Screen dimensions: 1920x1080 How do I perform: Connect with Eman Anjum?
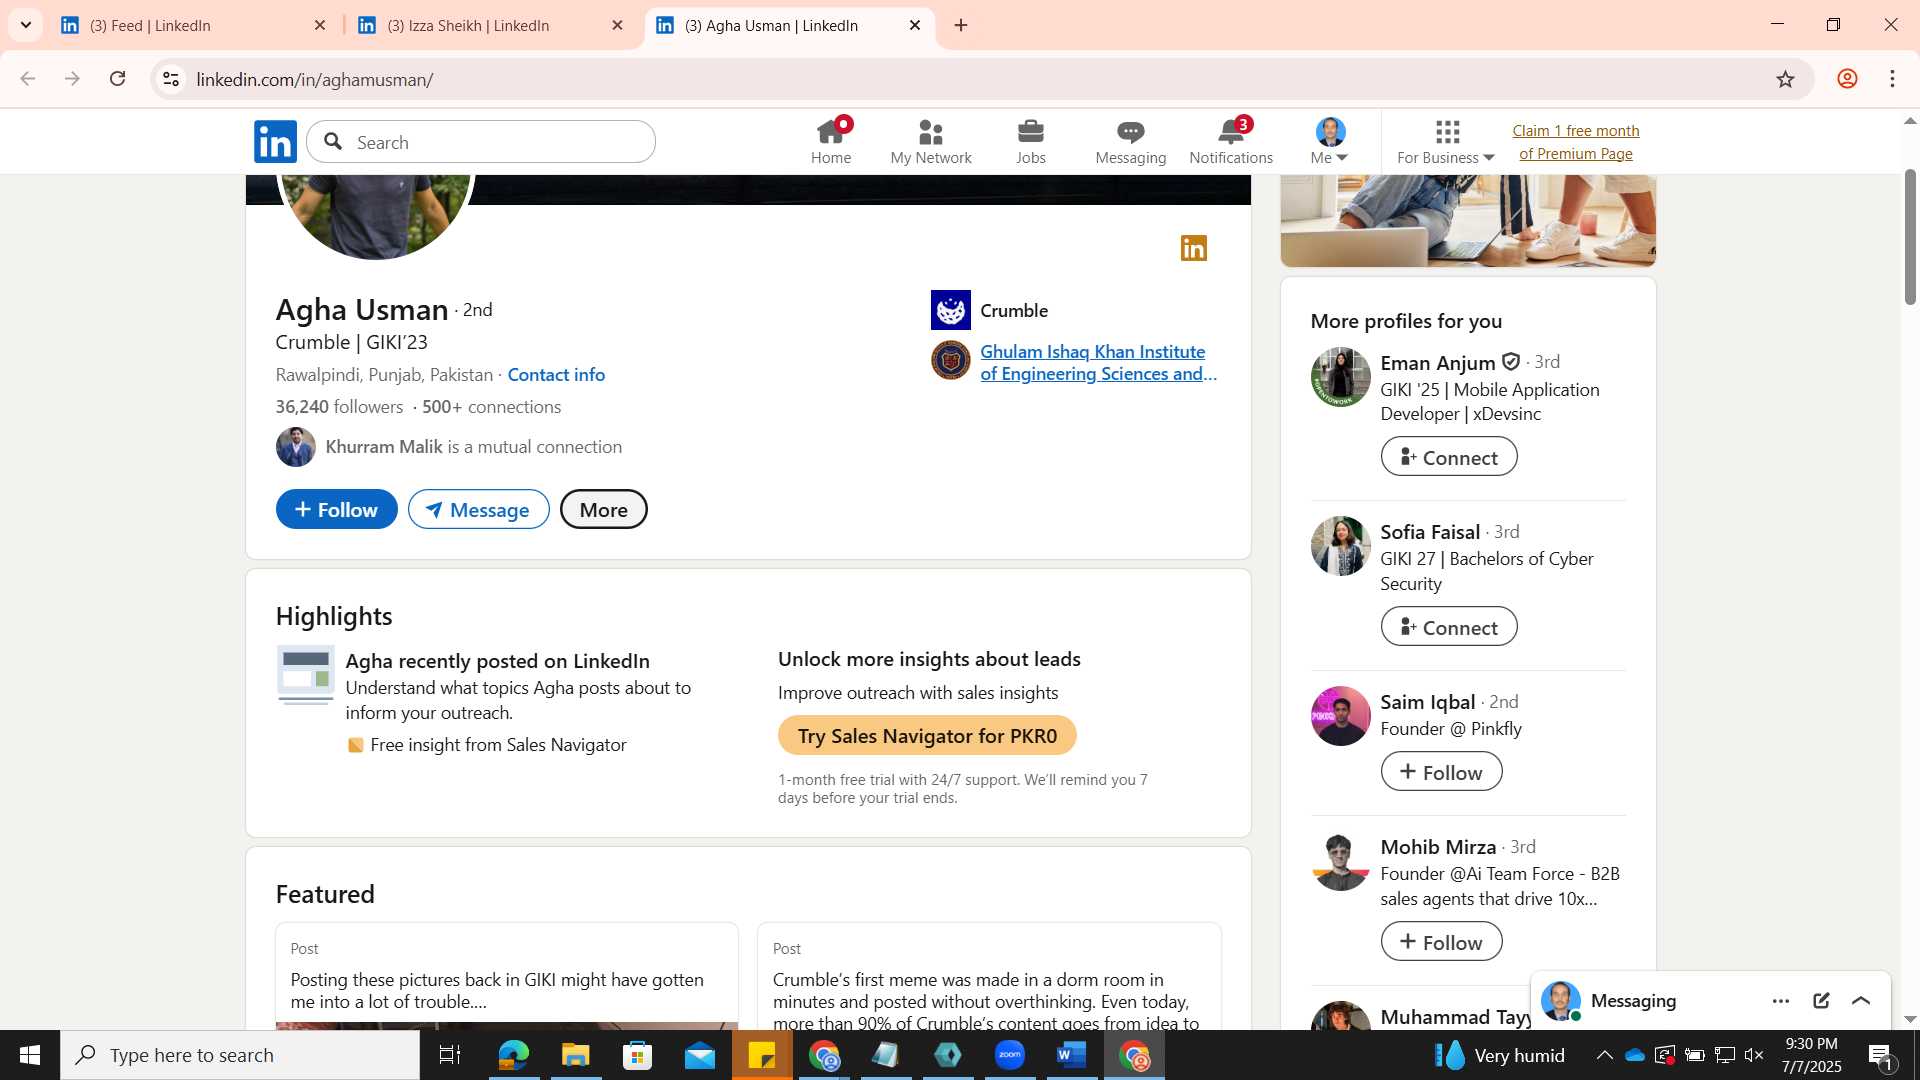(x=1449, y=457)
